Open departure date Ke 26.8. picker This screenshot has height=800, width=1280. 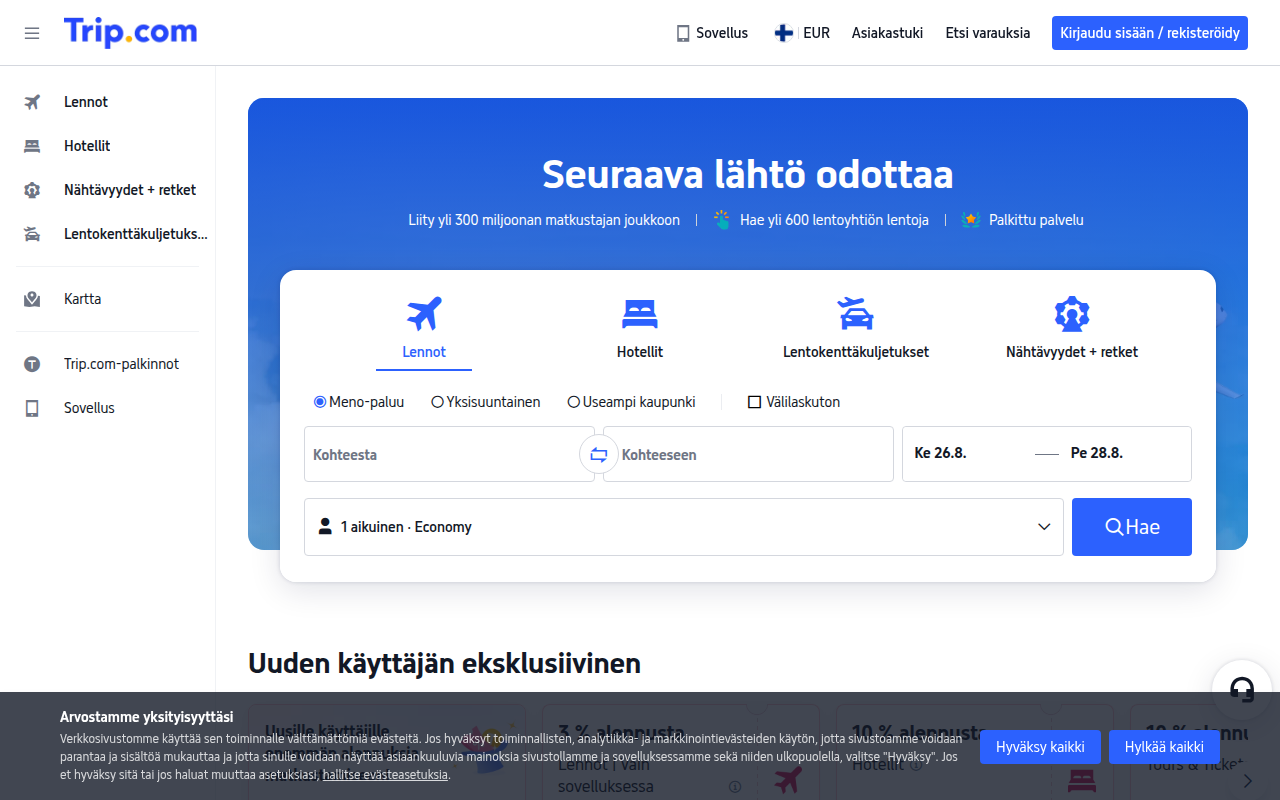(x=941, y=453)
